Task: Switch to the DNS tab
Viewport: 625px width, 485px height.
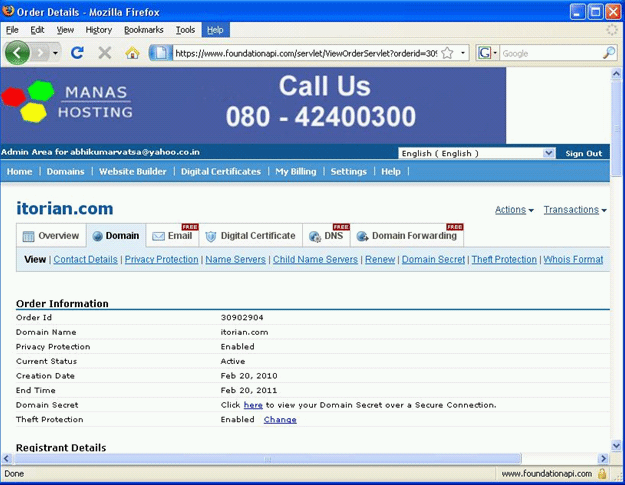Action: [x=326, y=236]
